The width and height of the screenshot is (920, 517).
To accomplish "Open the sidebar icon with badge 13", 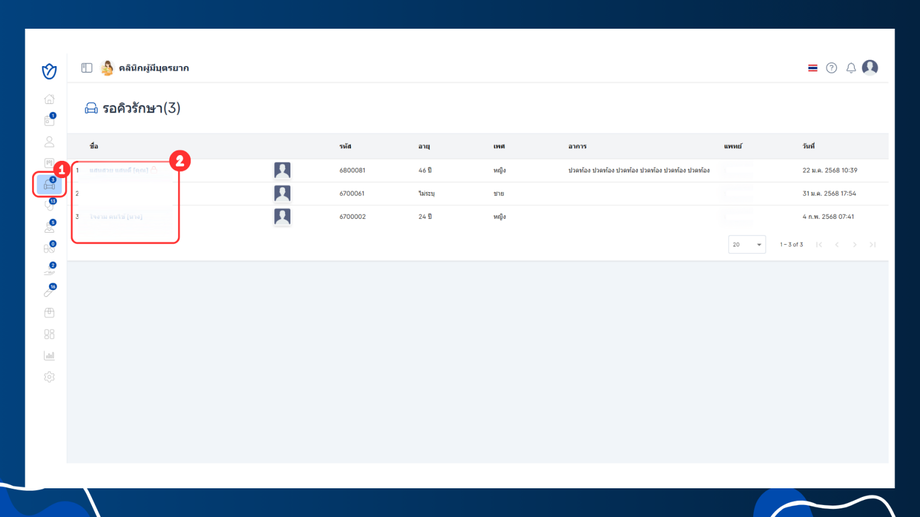I will [x=49, y=205].
